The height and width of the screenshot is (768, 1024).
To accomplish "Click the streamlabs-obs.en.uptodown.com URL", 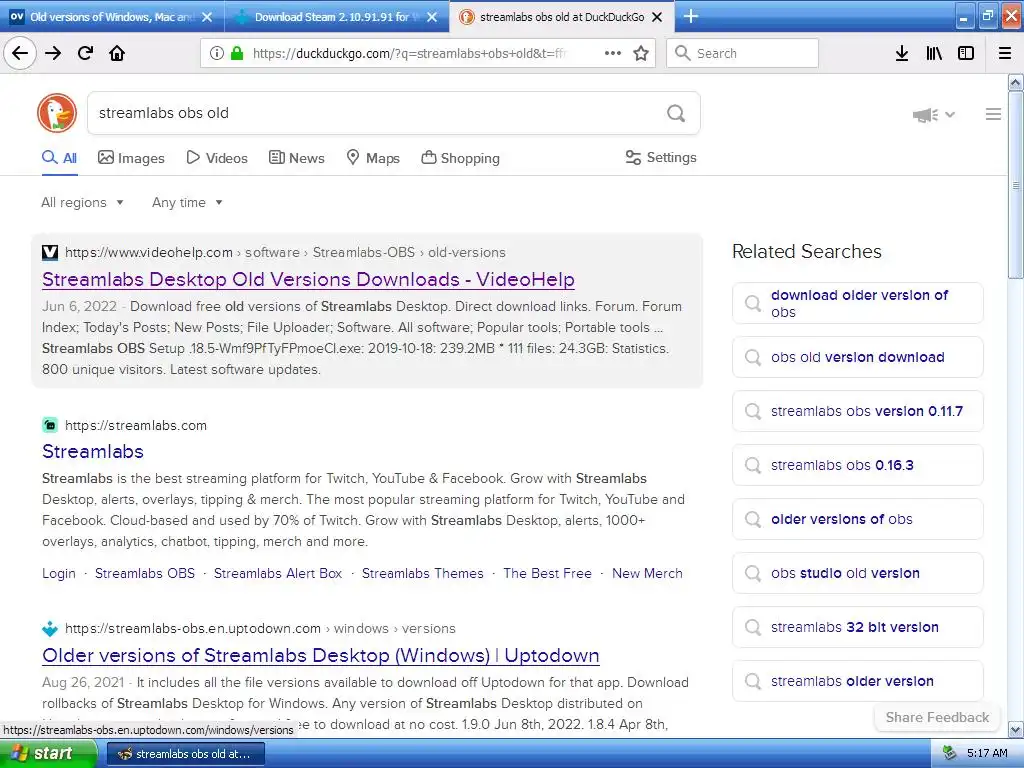I will [261, 628].
